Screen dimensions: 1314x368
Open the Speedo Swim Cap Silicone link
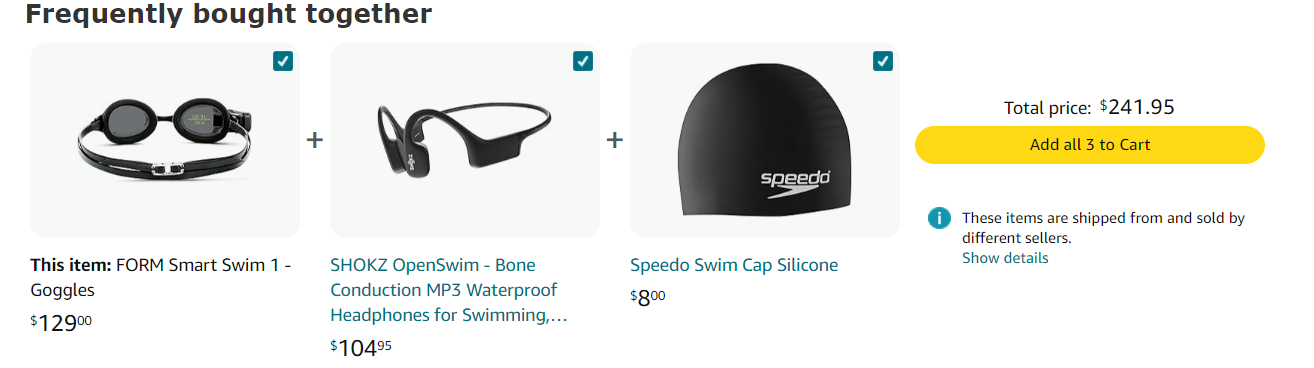(734, 265)
